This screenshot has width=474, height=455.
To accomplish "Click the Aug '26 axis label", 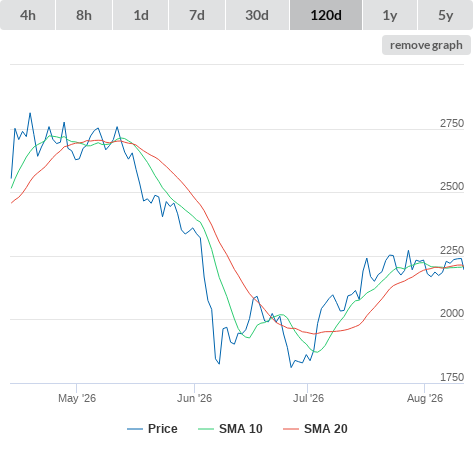I will click(x=425, y=398).
